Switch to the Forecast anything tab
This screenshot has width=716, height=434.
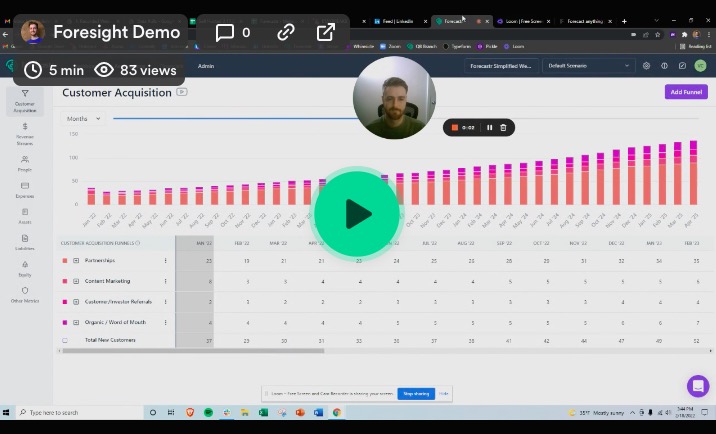(x=585, y=21)
